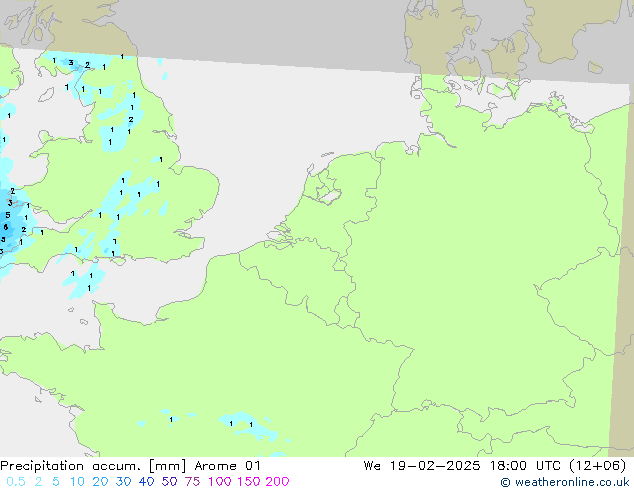Open the weatheronline.co.uk copyright link
This screenshot has height=490, width=634.
[x=565, y=482]
